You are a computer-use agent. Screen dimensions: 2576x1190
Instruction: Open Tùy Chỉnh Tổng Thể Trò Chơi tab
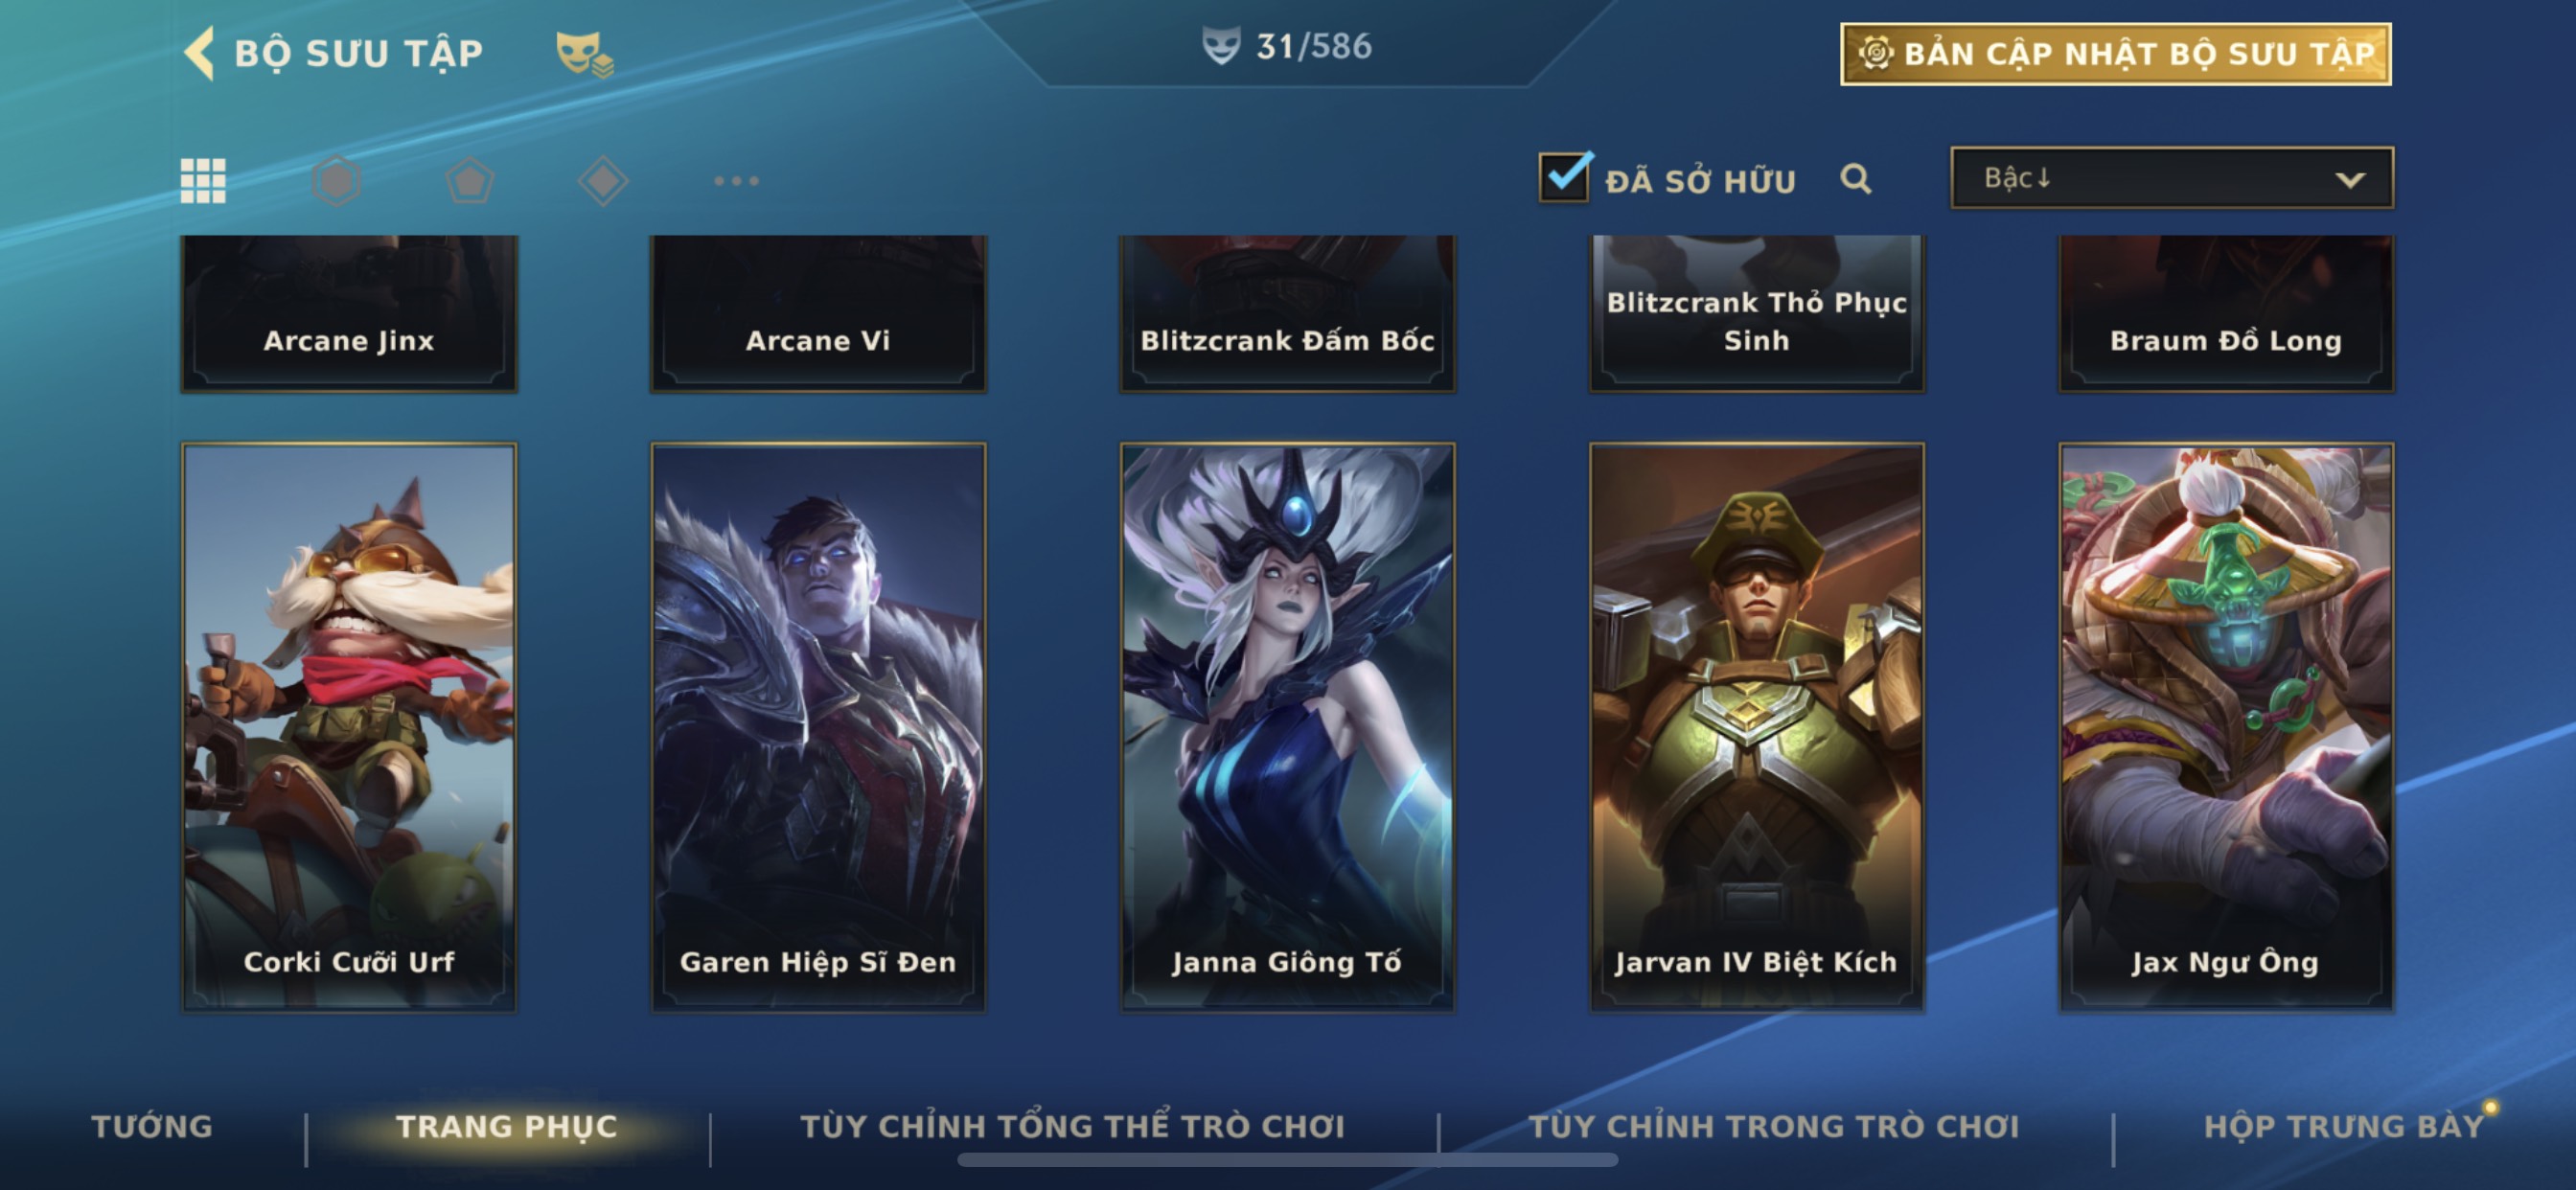pyautogui.click(x=1072, y=1126)
